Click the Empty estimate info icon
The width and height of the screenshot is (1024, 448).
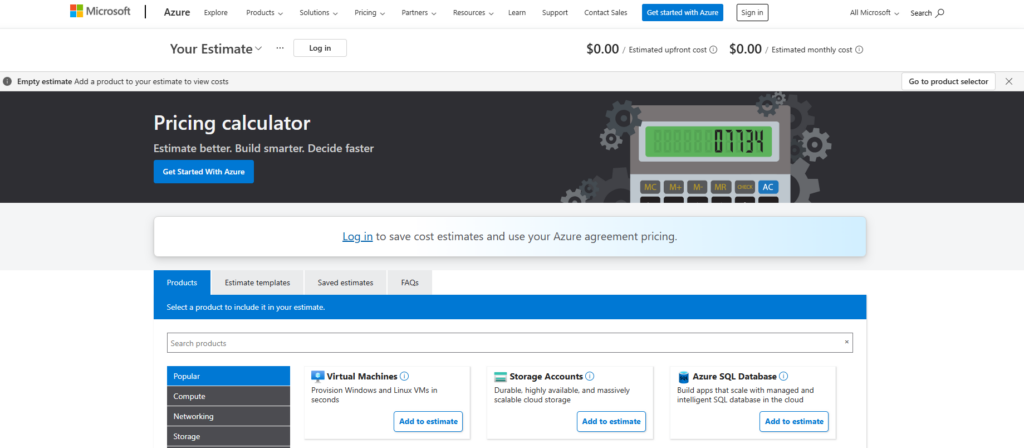7,82
